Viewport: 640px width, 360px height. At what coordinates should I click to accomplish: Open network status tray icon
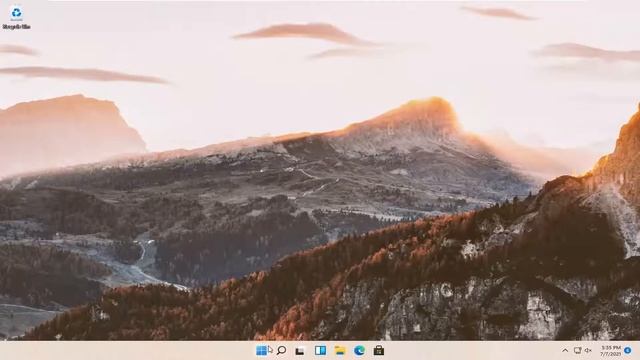tap(578, 351)
